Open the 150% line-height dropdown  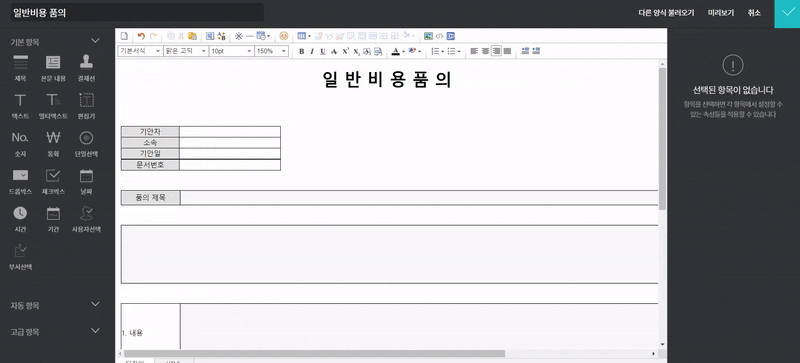pos(271,51)
